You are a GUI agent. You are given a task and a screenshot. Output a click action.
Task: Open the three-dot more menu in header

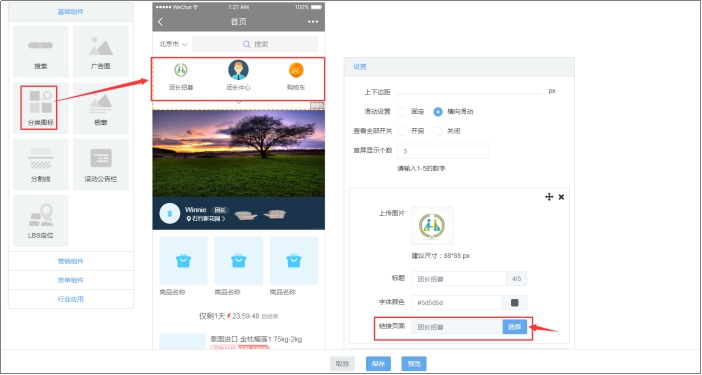point(313,22)
